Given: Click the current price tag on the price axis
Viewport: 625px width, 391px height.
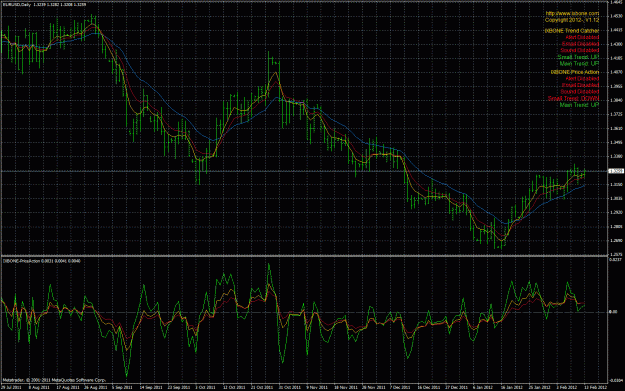Looking at the screenshot, I should [x=616, y=171].
